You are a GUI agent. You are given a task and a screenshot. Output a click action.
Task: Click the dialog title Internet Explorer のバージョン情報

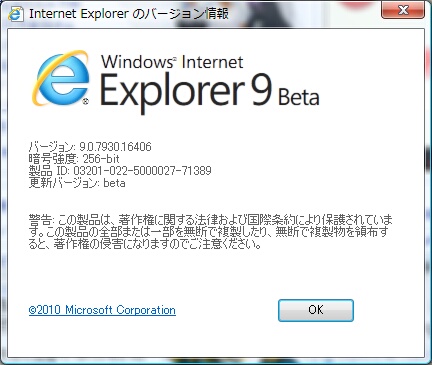tap(129, 14)
